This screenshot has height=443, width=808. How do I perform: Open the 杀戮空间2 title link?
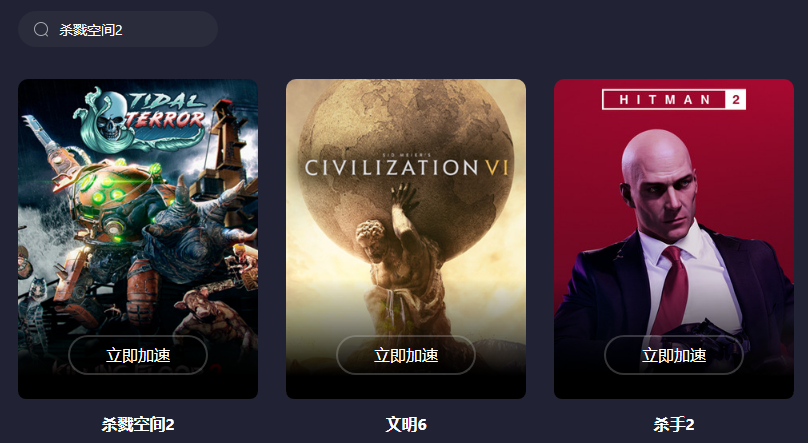(x=138, y=424)
